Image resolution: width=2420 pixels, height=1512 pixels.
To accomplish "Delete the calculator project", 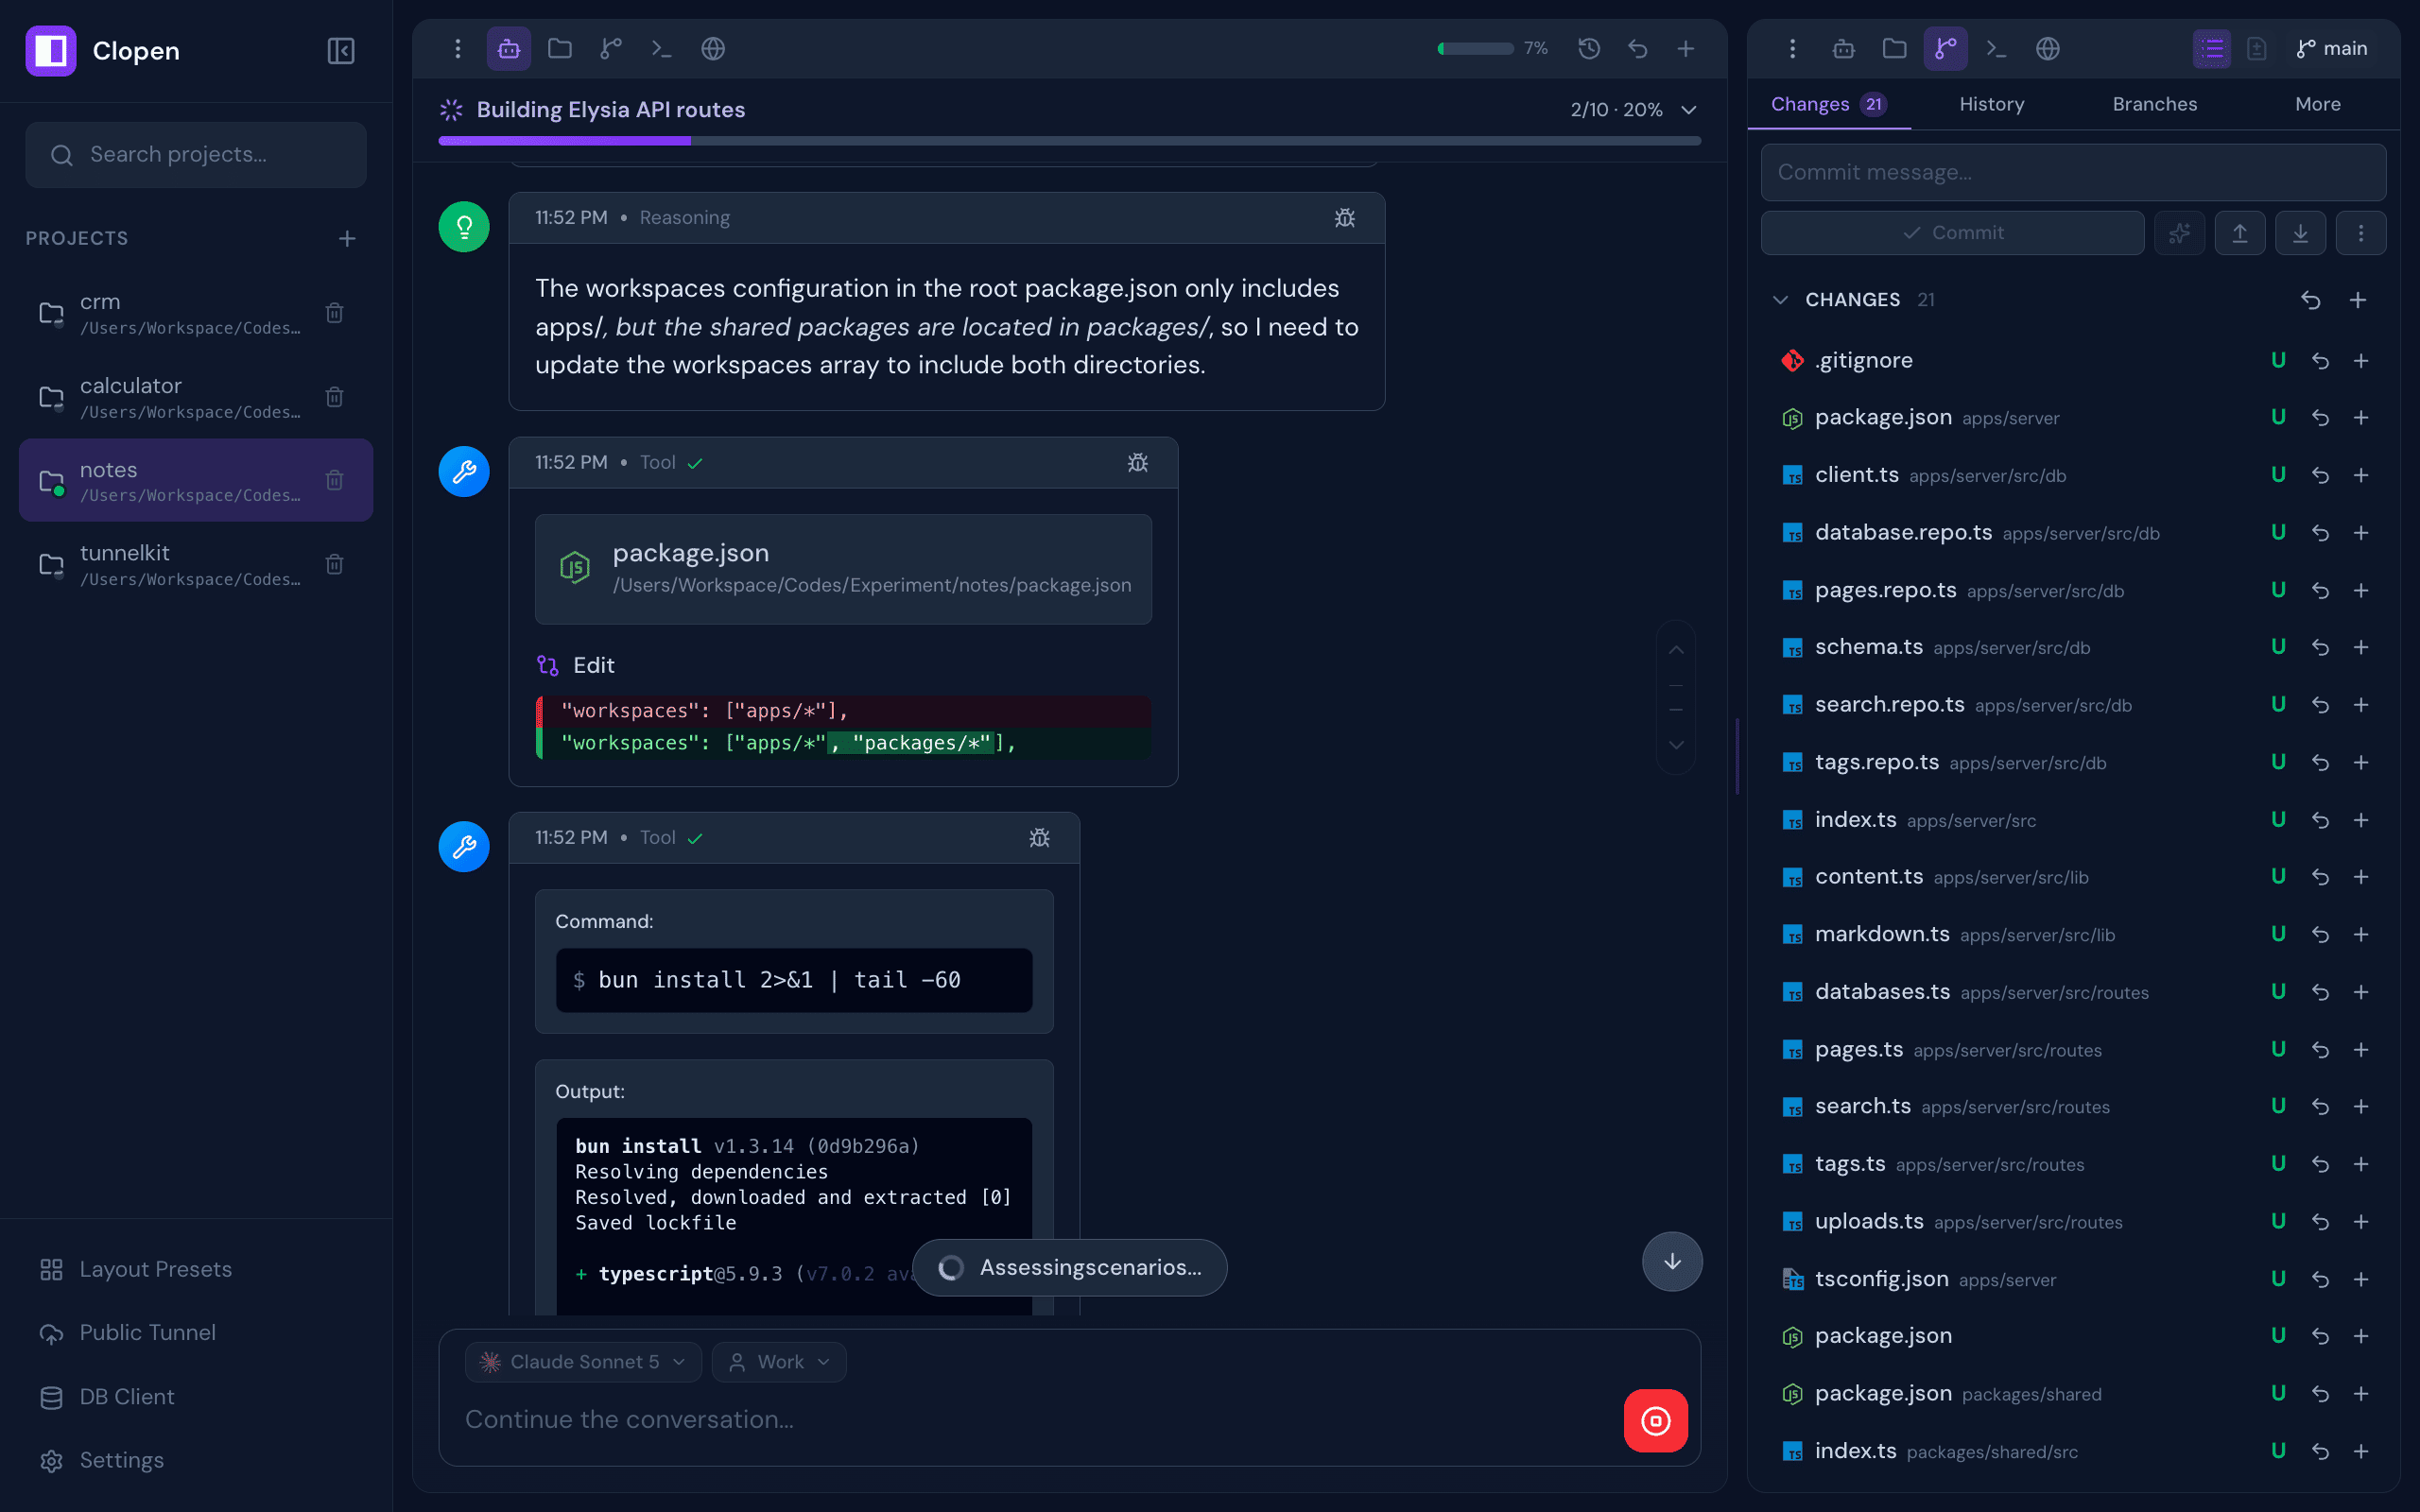I will click(335, 397).
